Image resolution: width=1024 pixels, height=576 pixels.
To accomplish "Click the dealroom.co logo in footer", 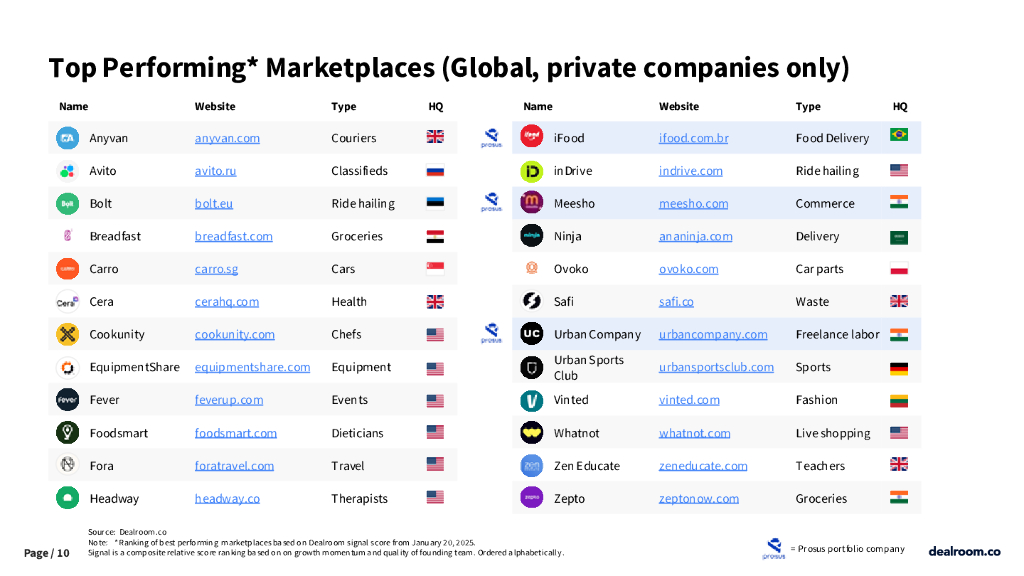I will (964, 551).
